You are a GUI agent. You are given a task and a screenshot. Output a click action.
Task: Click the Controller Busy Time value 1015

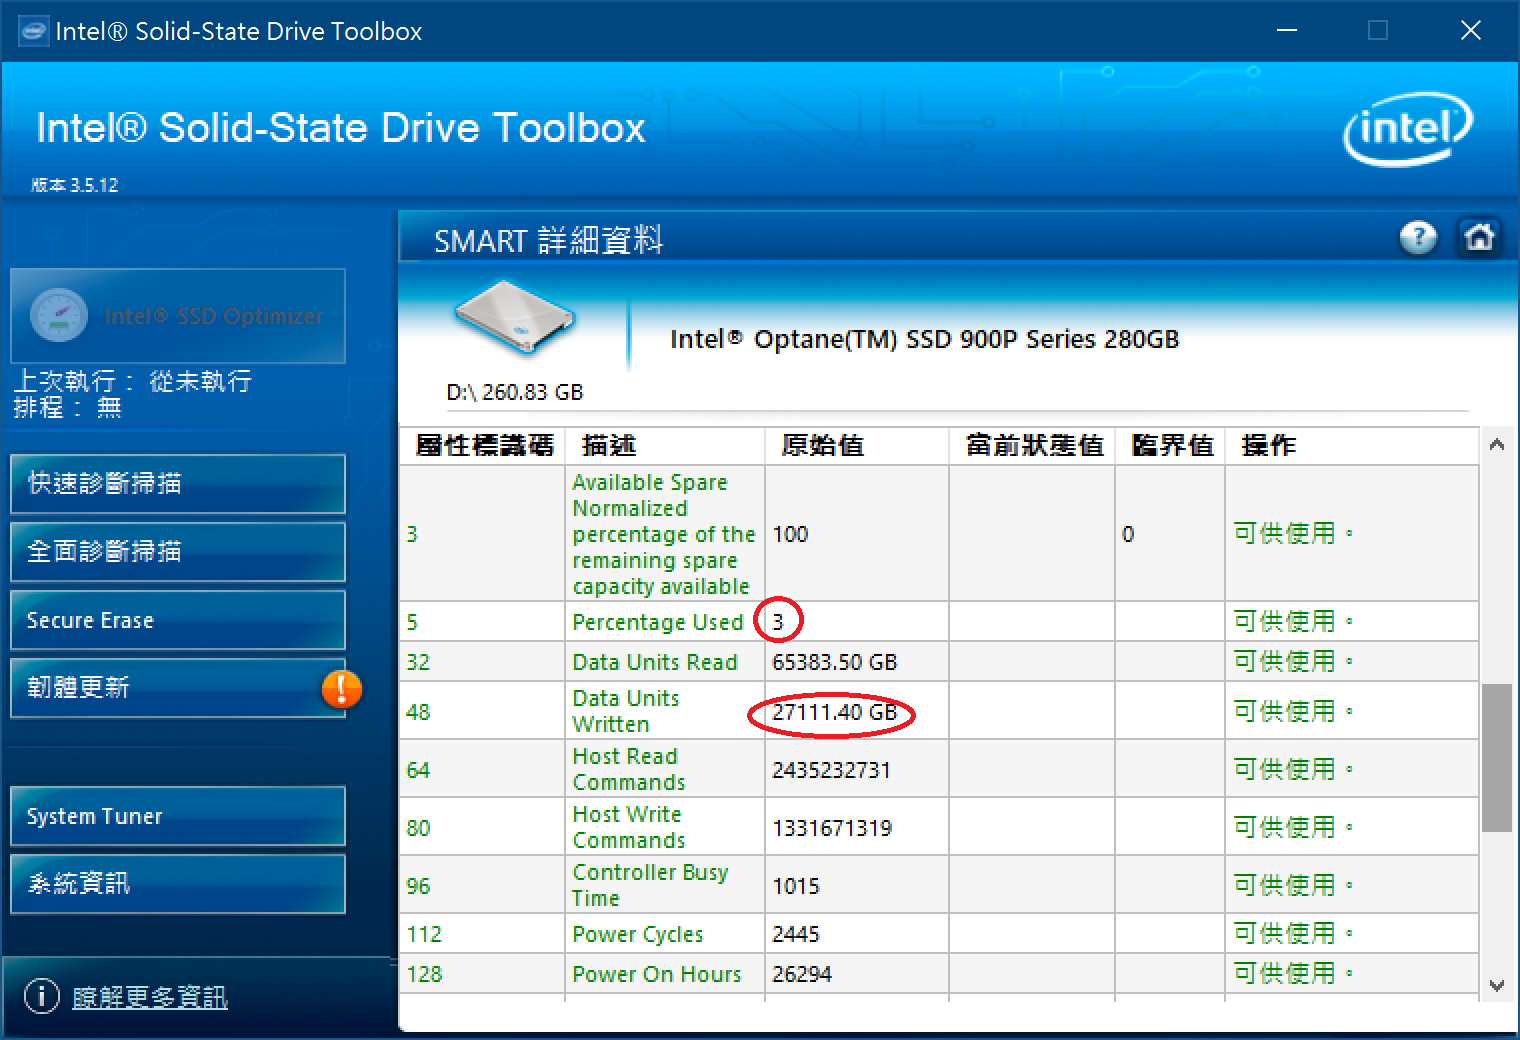(796, 886)
